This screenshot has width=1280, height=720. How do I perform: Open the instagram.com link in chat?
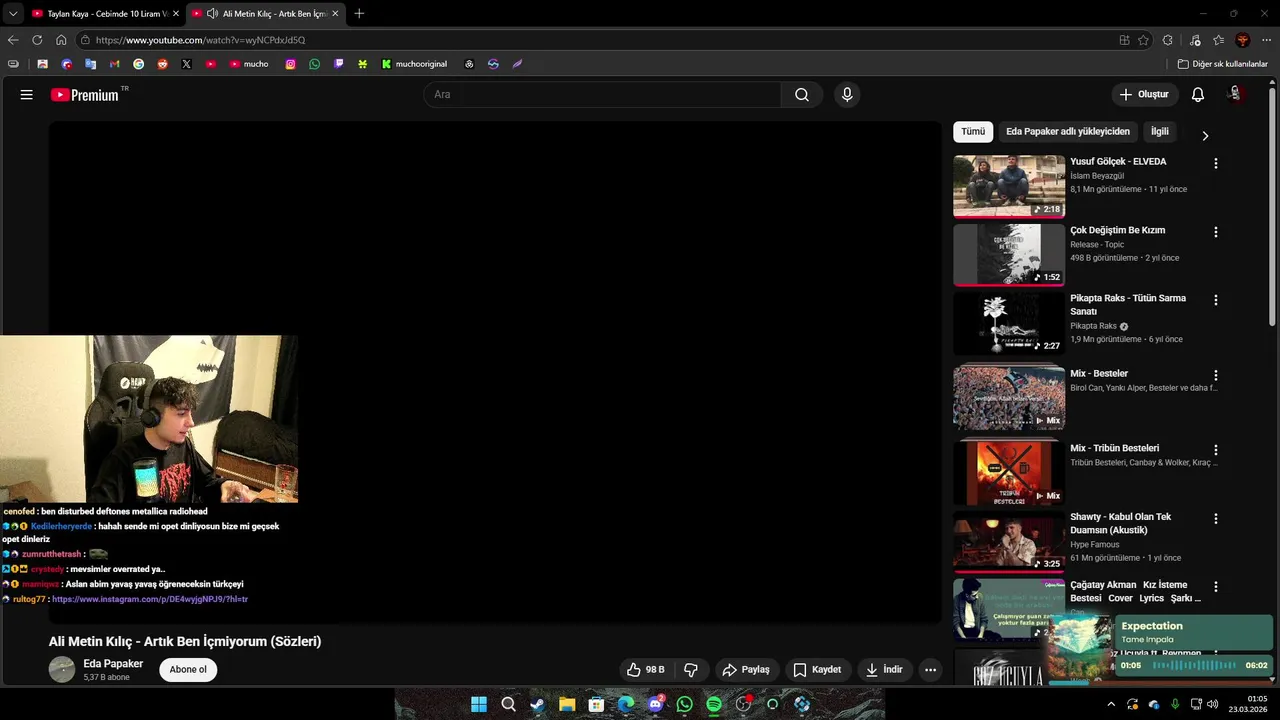tap(150, 599)
